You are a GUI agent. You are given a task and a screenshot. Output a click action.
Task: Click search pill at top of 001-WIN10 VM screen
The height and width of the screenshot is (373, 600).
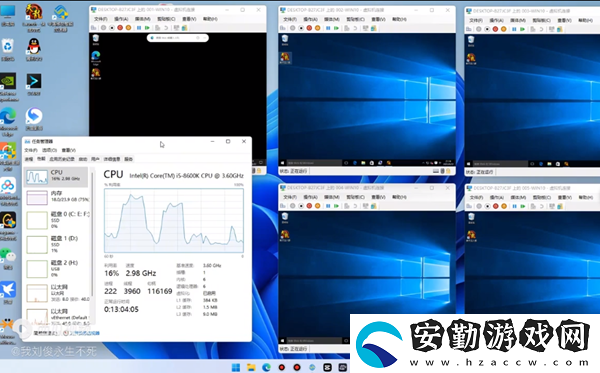[x=178, y=37]
